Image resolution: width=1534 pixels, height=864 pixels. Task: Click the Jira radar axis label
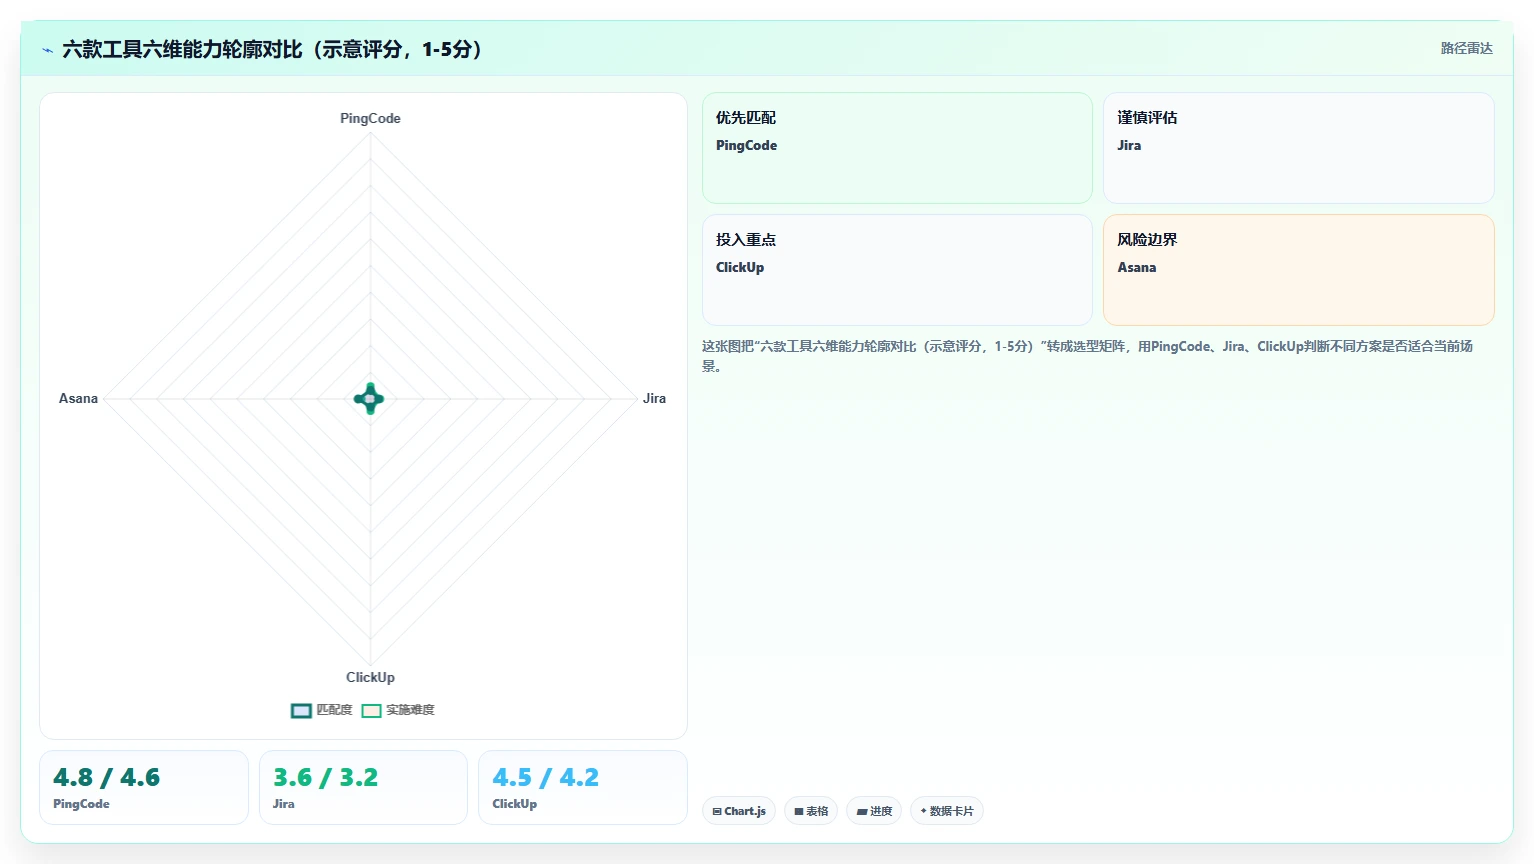pos(654,398)
